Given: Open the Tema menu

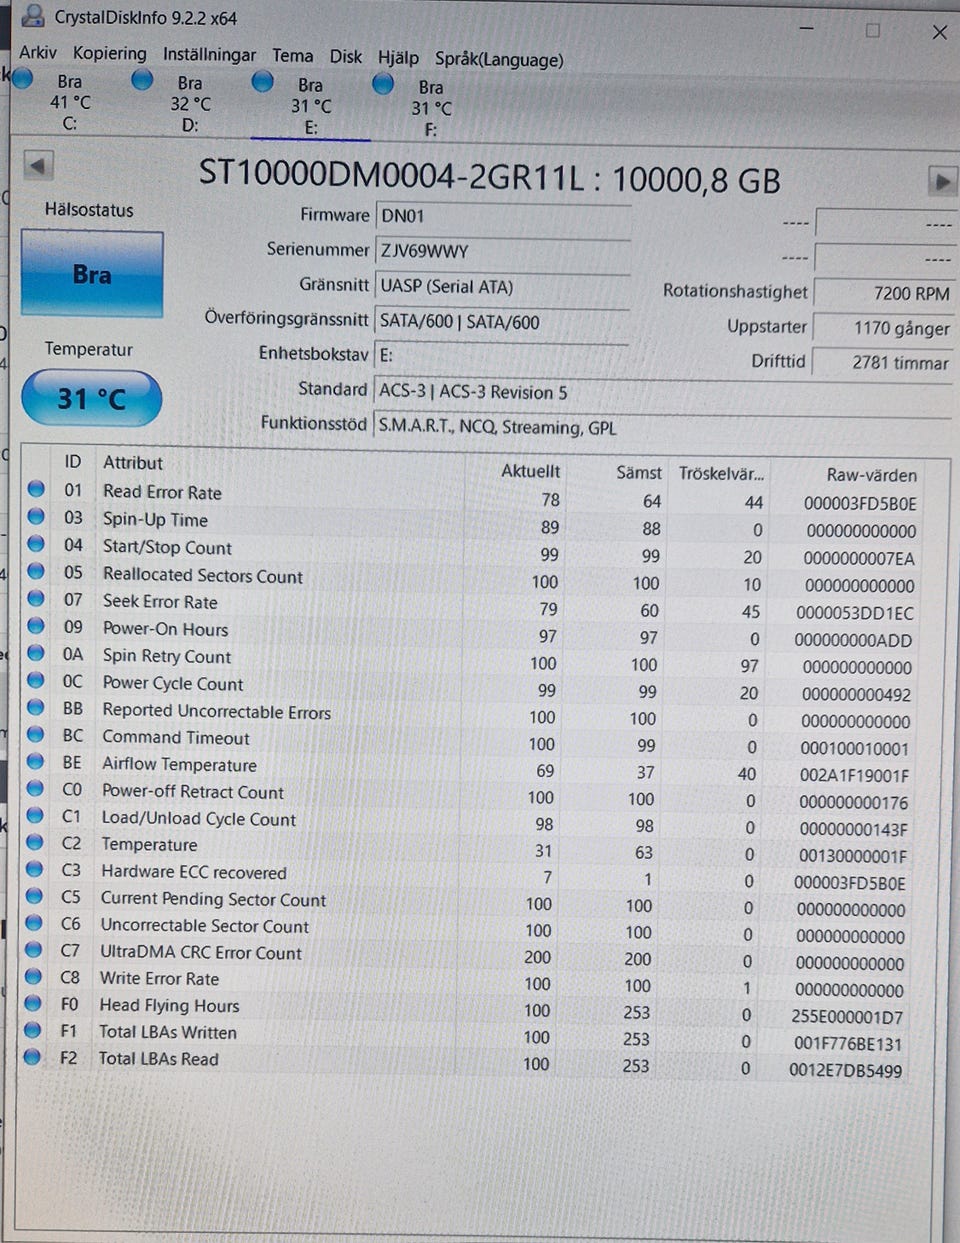Looking at the screenshot, I should coord(292,56).
